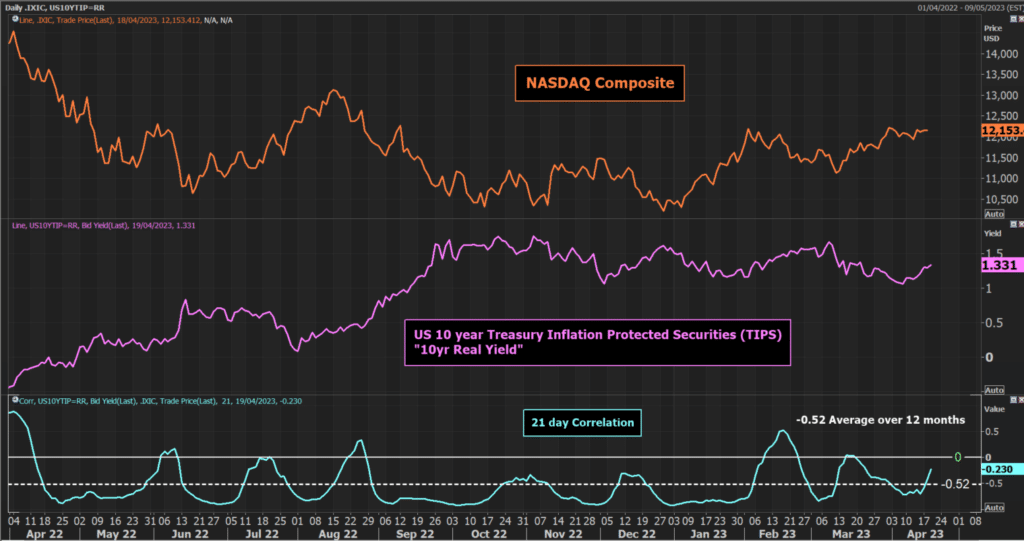
Task: Toggle Auto scale on the correlation Value axis
Action: 994,508
